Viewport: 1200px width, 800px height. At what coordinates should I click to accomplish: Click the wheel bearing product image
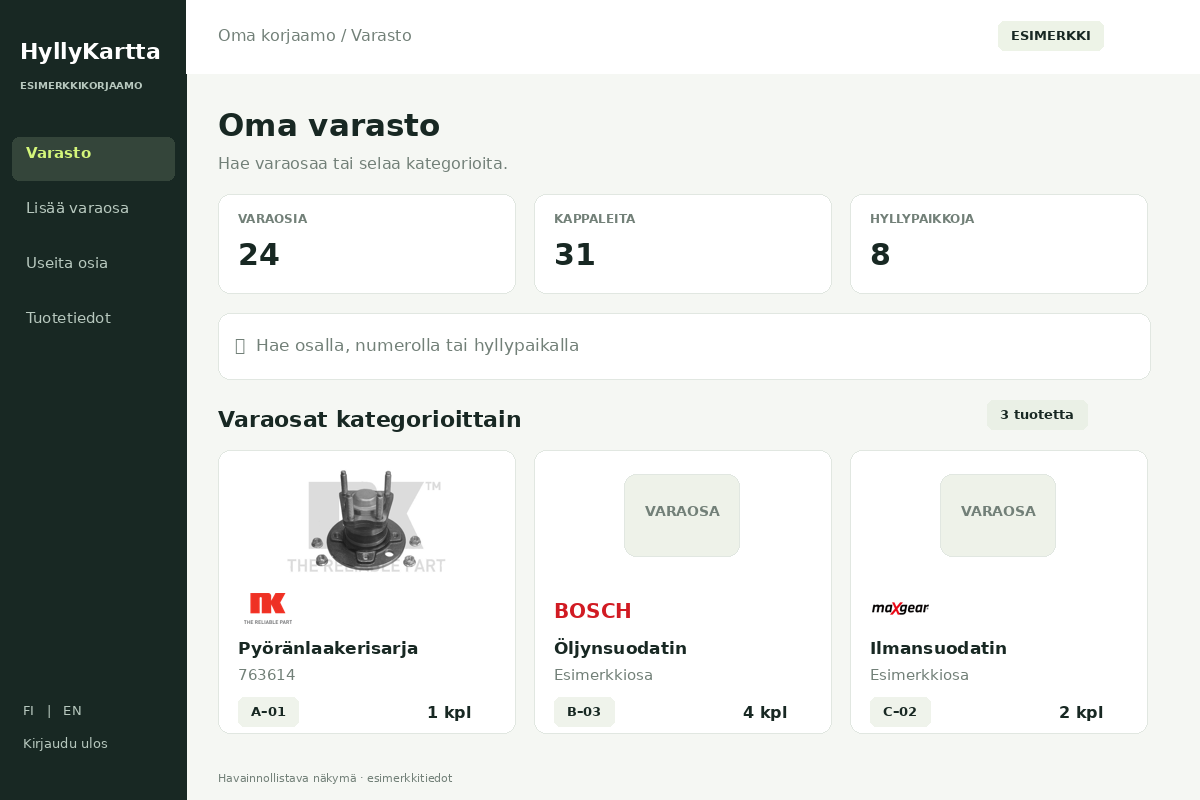367,522
